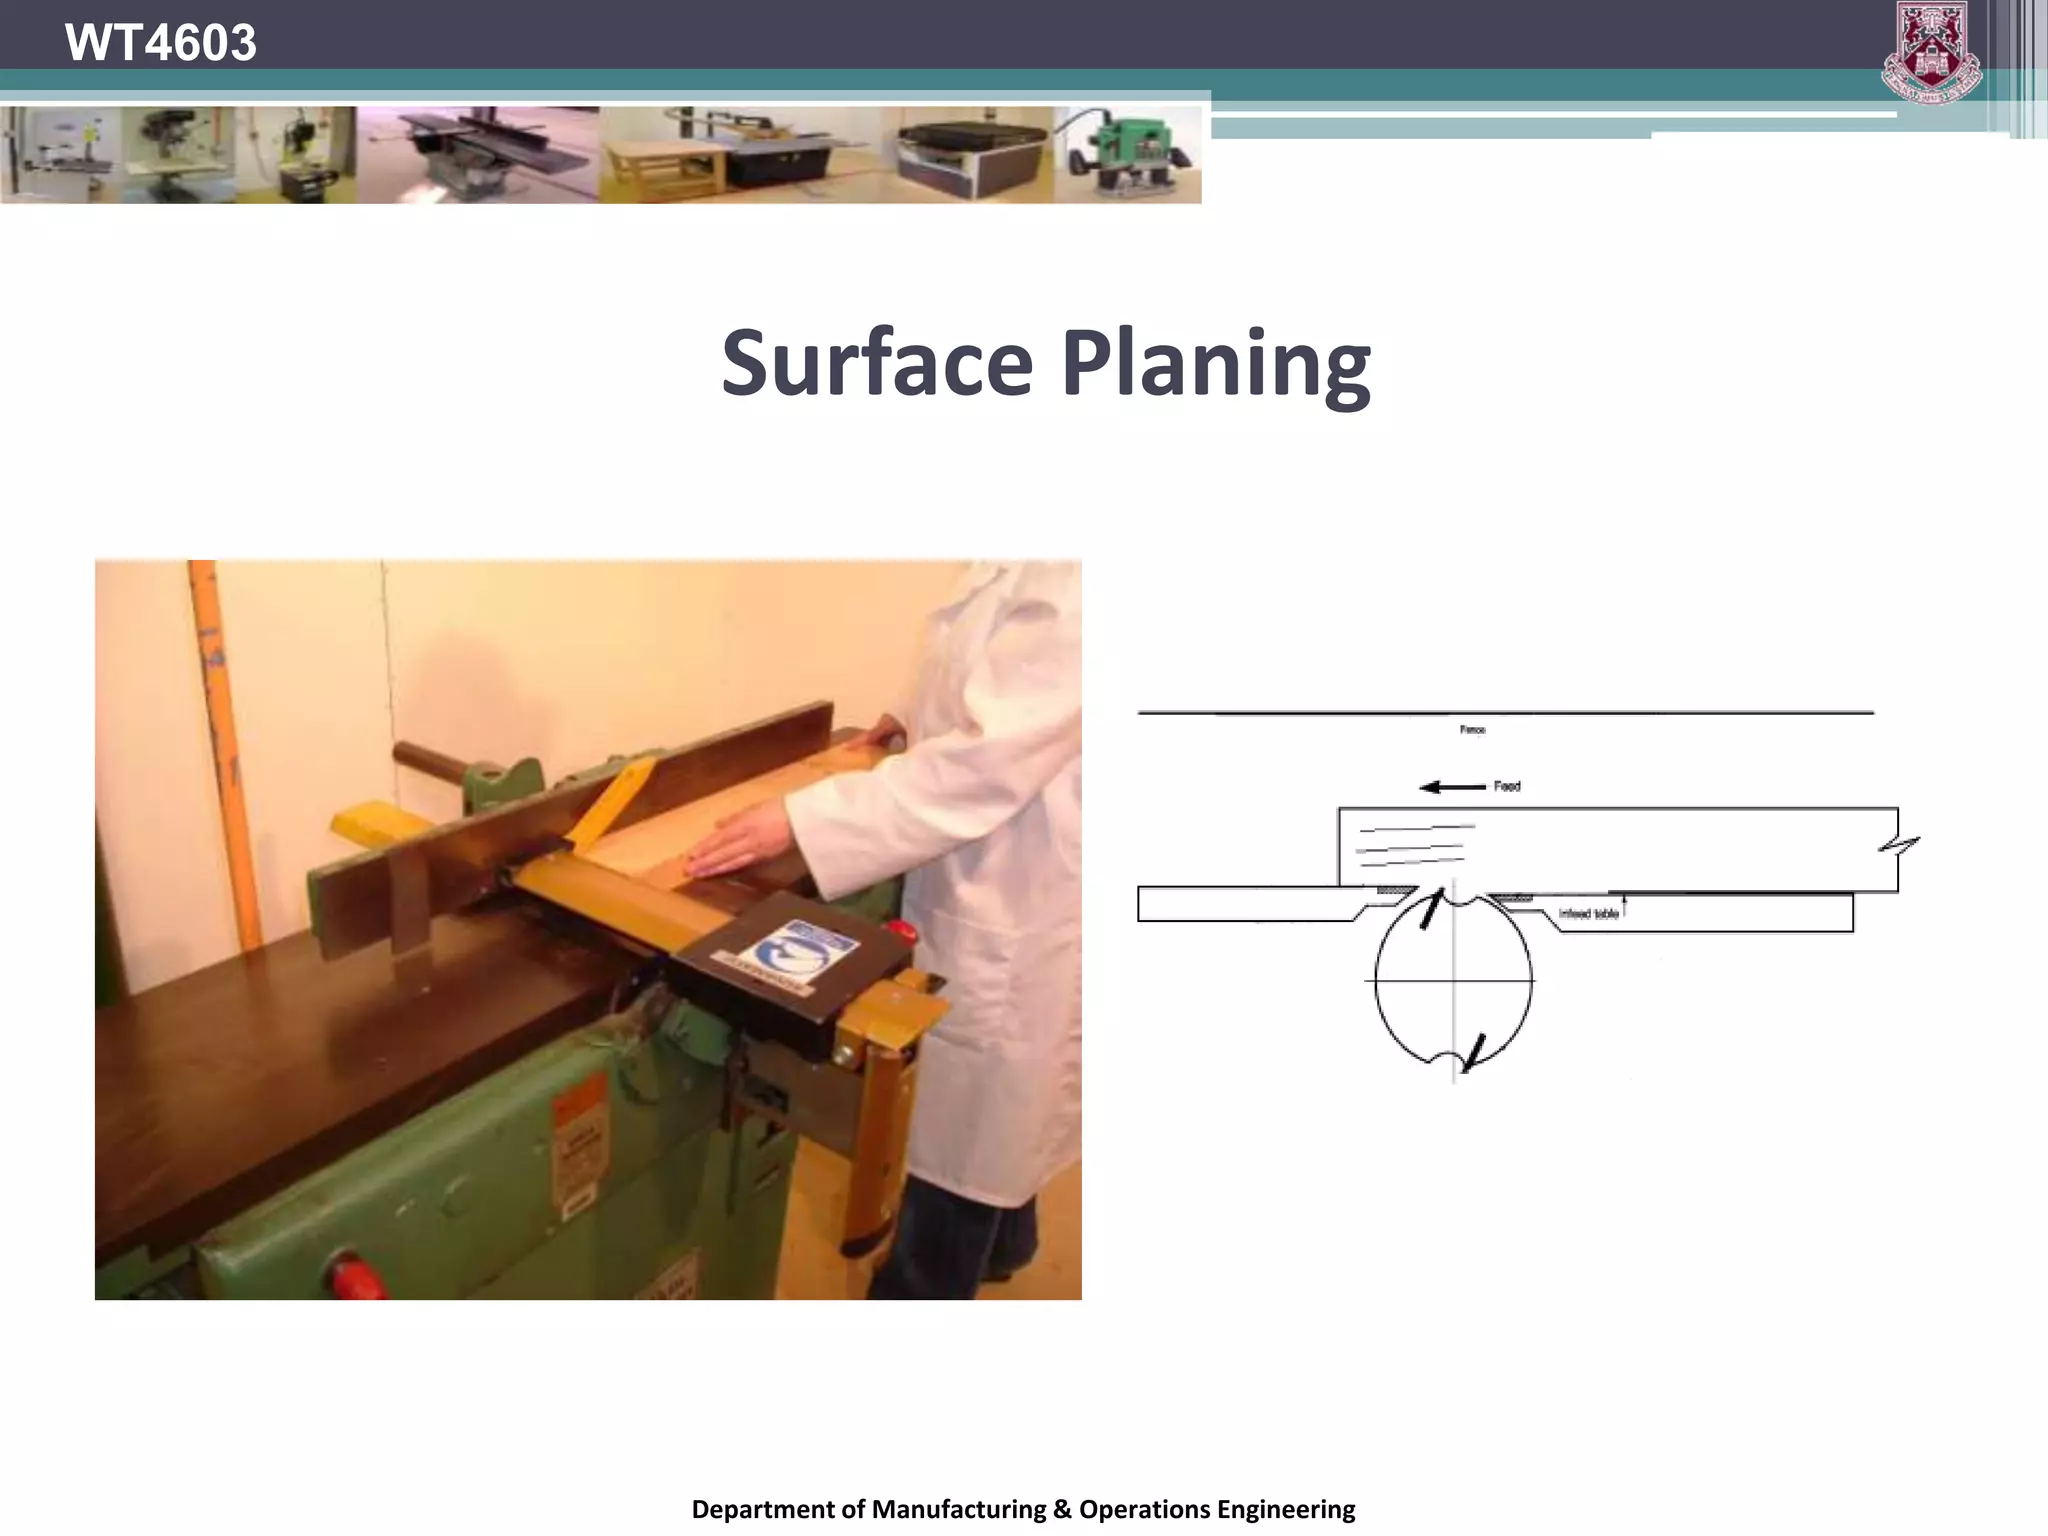Click the Fence label in diagram
This screenshot has width=2048, height=1536.
pos(1472,730)
